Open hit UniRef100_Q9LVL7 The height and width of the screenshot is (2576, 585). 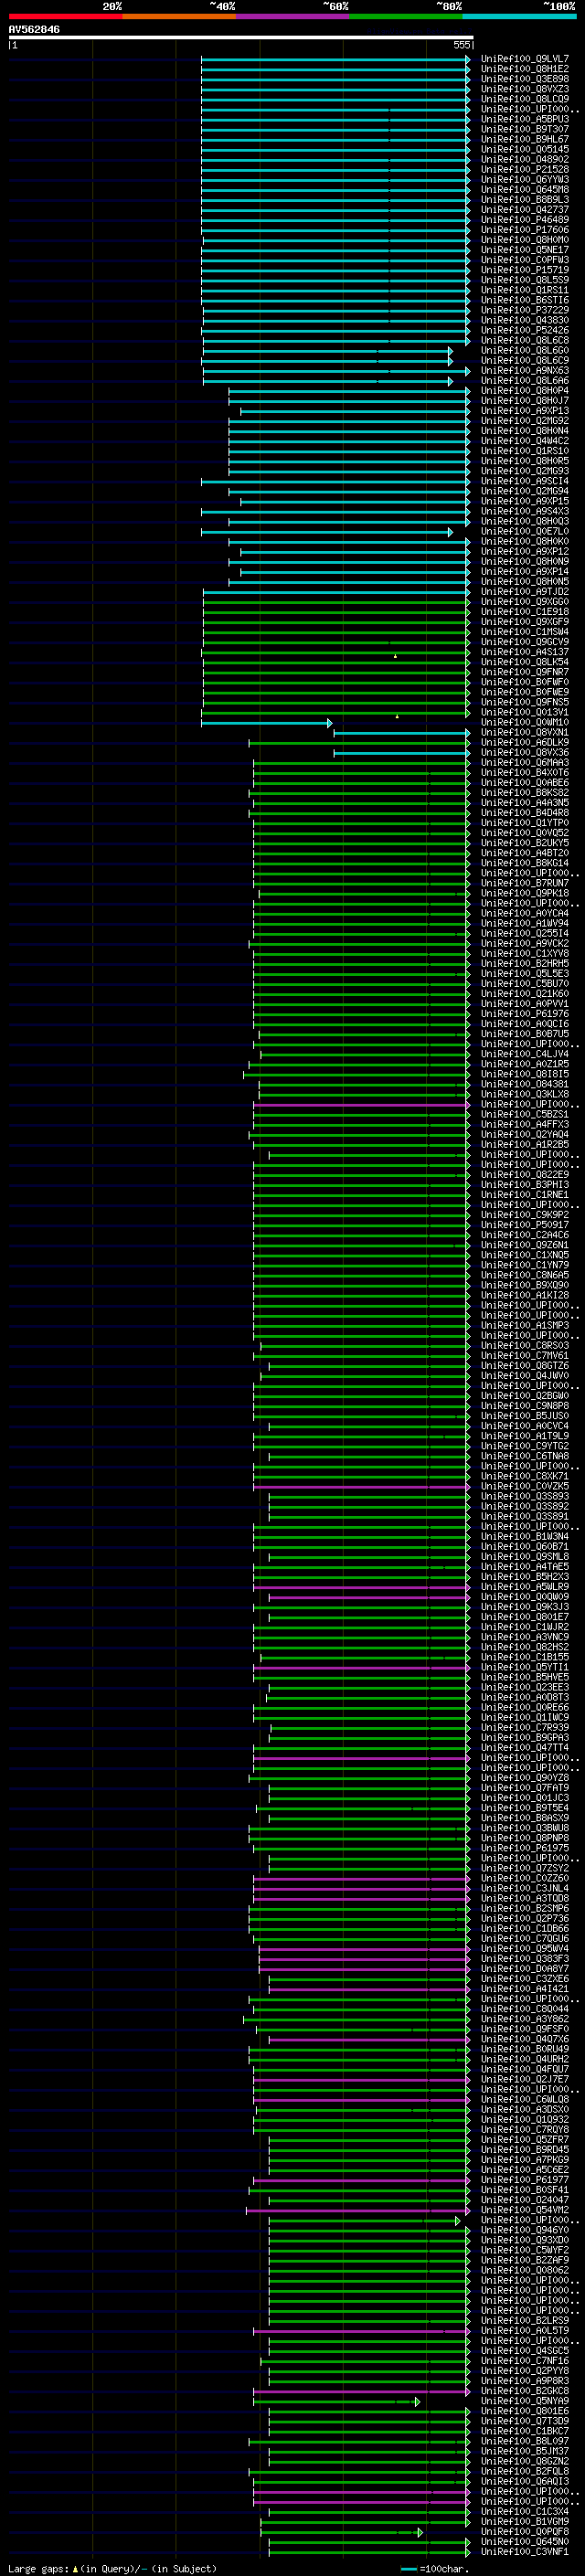click(525, 59)
